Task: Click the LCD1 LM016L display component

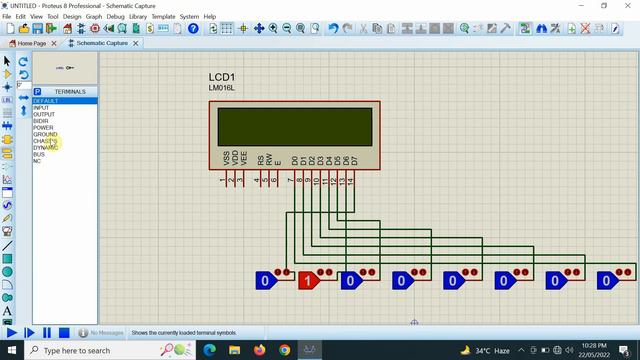Action: [x=295, y=135]
